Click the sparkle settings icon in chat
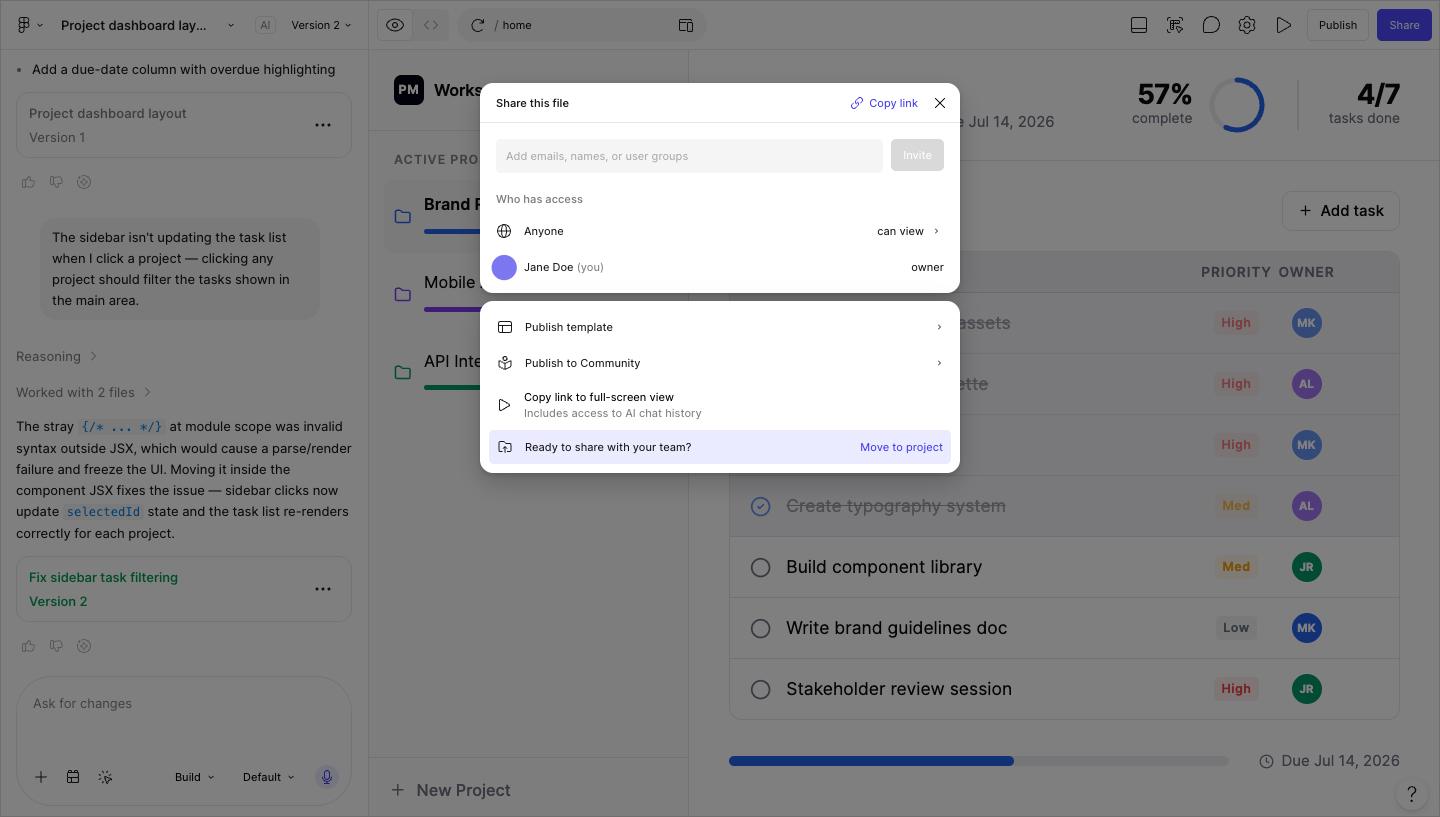 pyautogui.click(x=105, y=777)
